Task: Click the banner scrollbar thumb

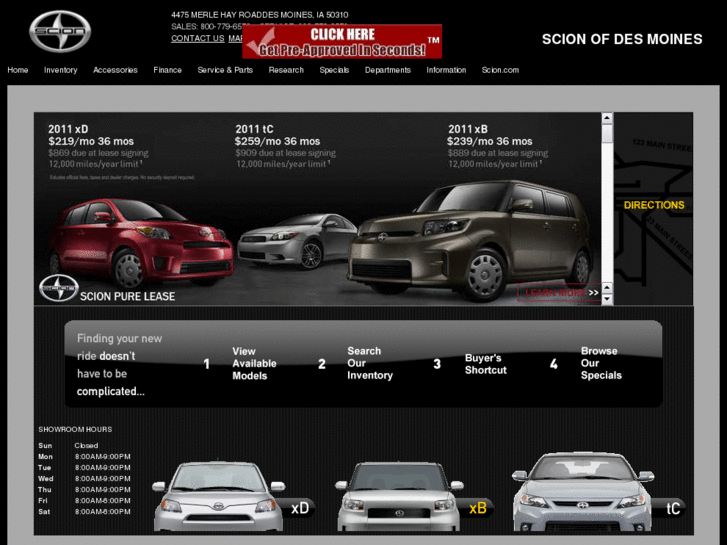Action: [x=607, y=134]
